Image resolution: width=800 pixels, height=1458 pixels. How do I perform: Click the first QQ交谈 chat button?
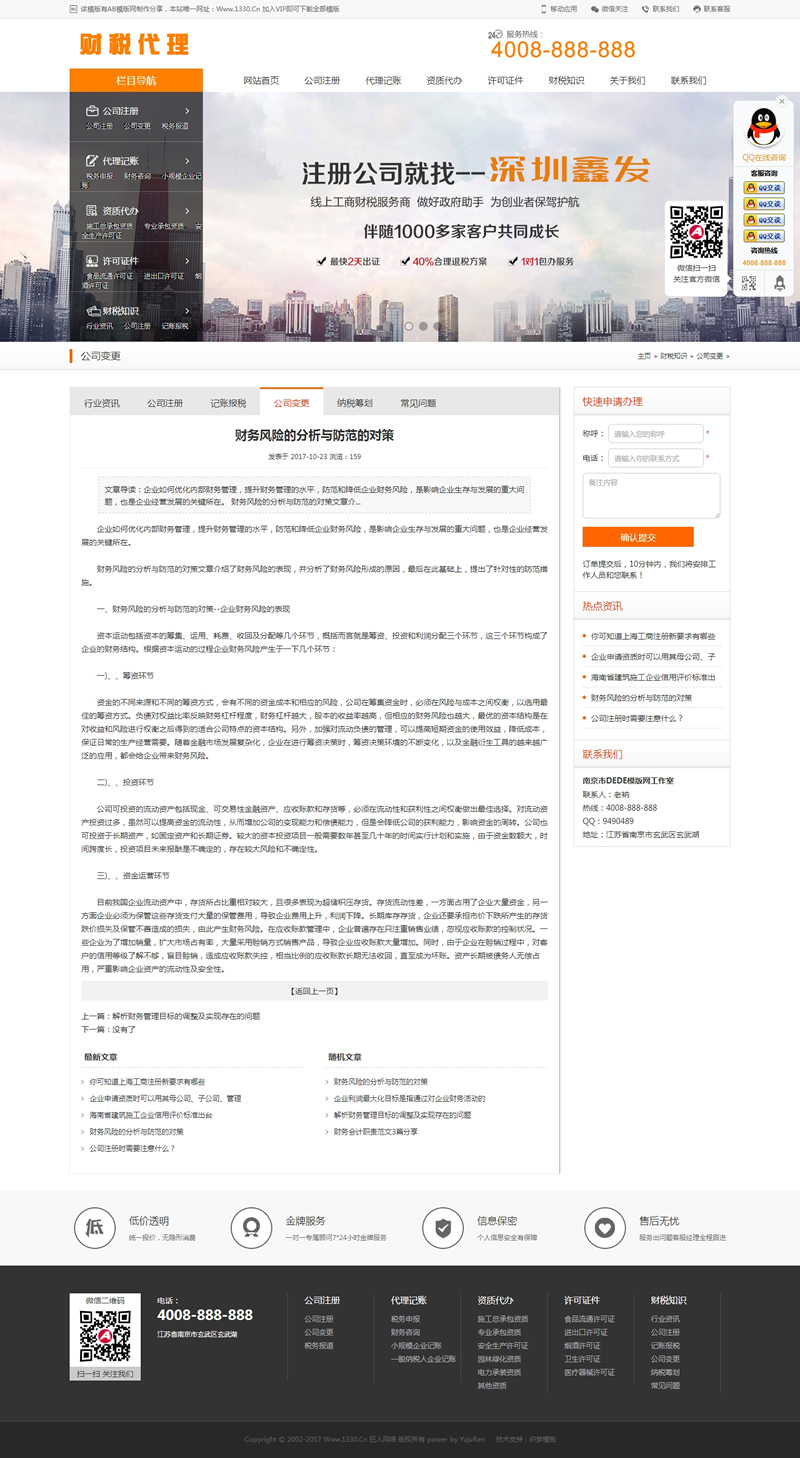click(764, 187)
